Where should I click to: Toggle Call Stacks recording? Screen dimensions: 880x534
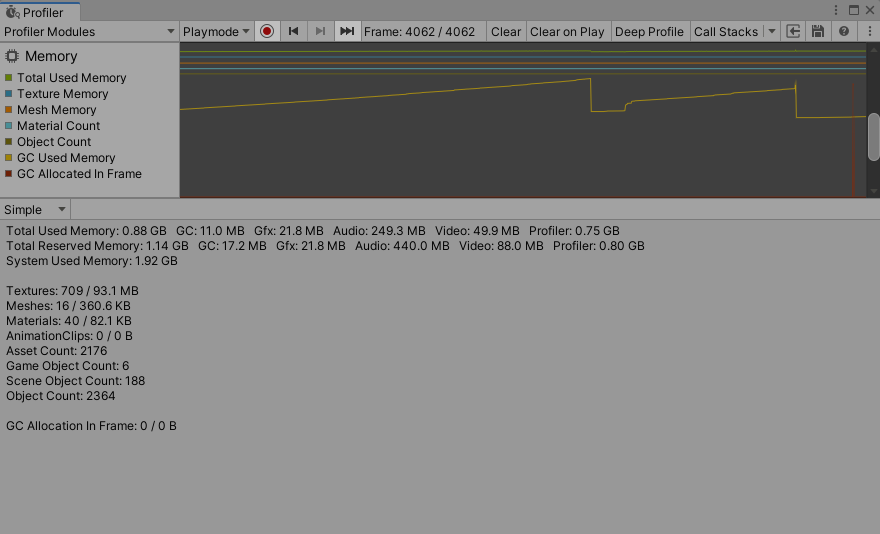[725, 31]
